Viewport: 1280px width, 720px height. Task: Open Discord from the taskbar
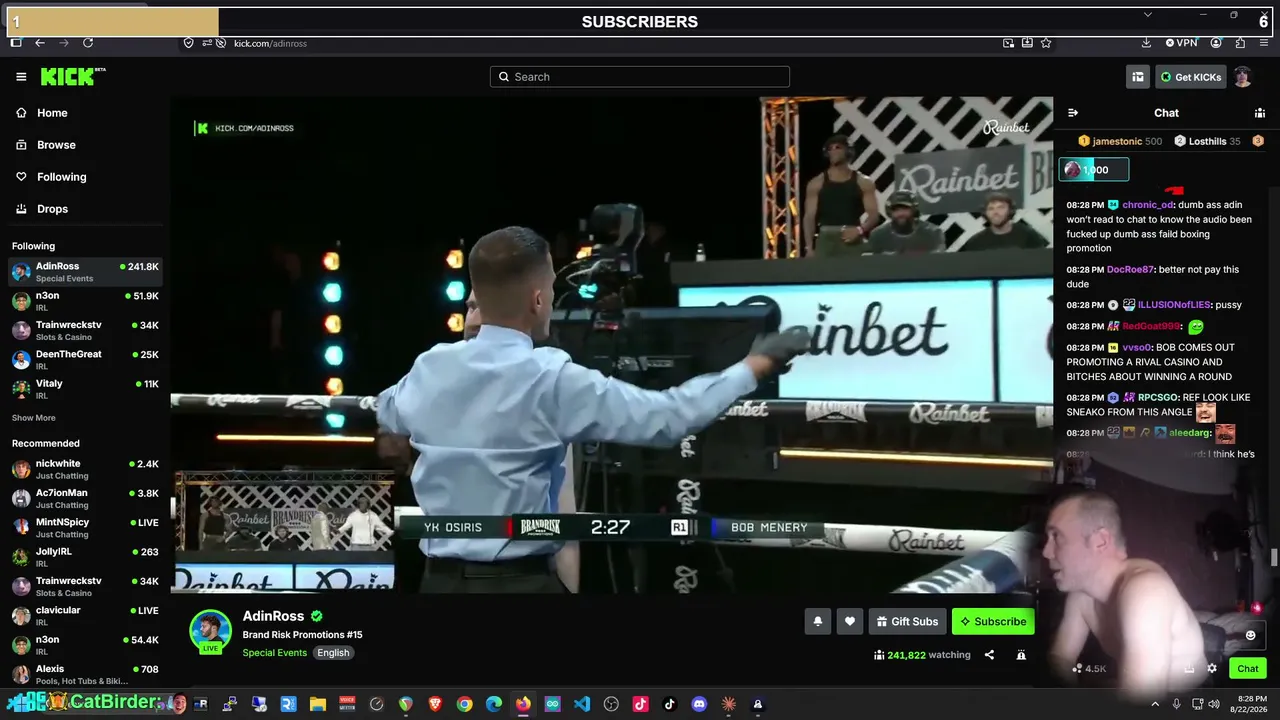[699, 704]
